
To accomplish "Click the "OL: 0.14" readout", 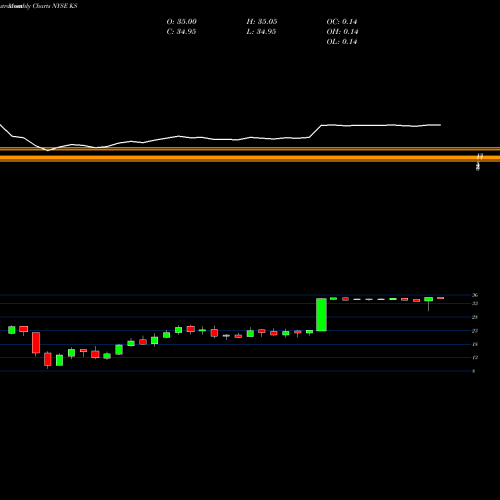I will coord(342,42).
